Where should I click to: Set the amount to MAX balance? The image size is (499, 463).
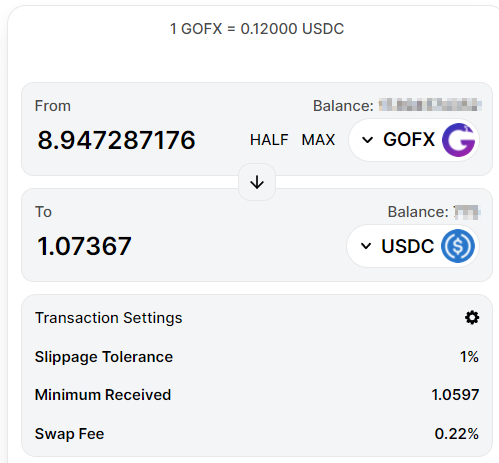pyautogui.click(x=318, y=140)
